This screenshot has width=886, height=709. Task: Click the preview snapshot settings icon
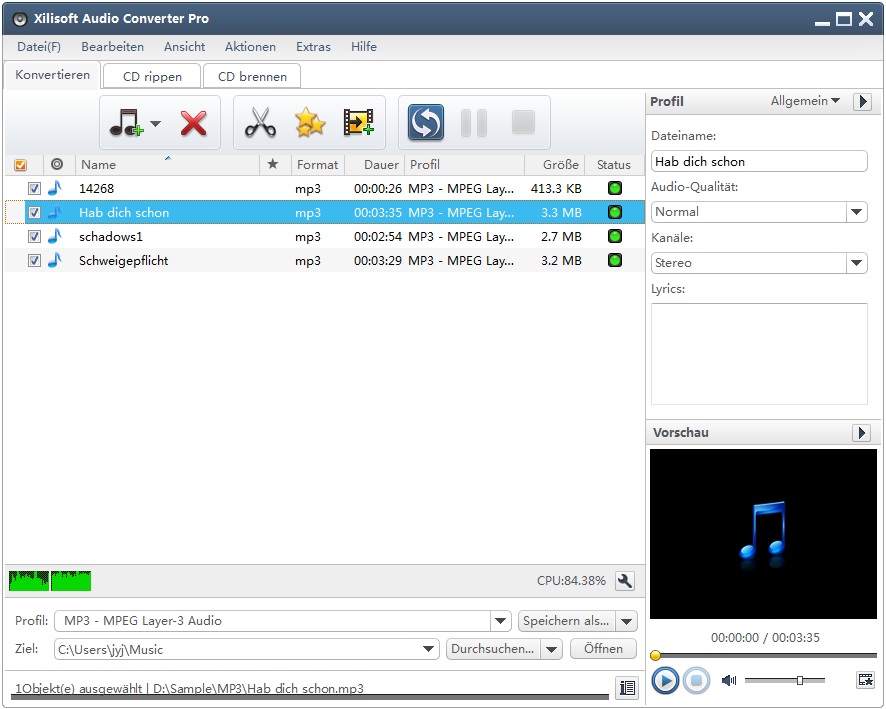pyautogui.click(x=865, y=680)
